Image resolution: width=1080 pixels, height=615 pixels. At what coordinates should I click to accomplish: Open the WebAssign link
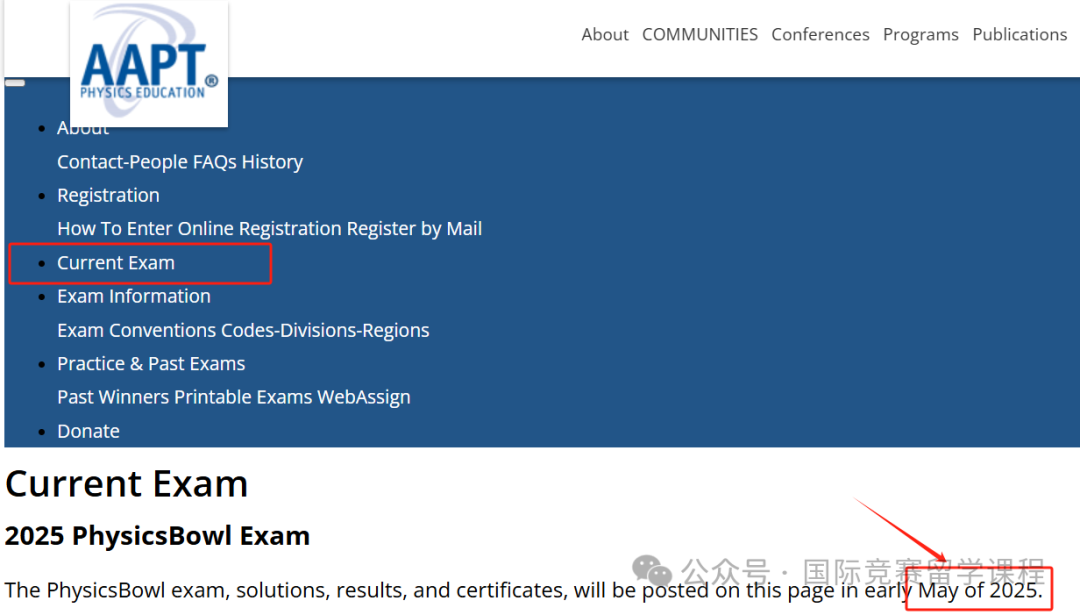(x=364, y=397)
